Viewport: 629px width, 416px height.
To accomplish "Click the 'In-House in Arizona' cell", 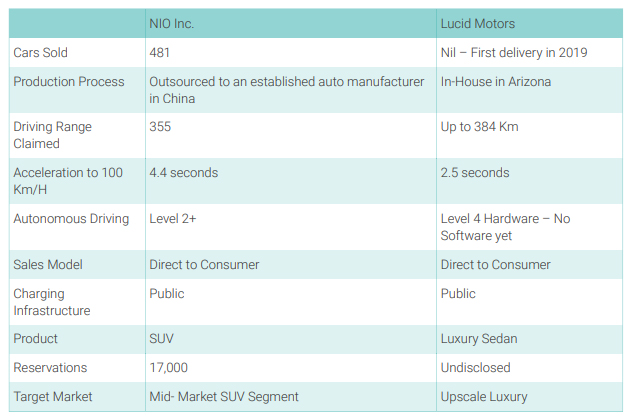I will [495, 81].
